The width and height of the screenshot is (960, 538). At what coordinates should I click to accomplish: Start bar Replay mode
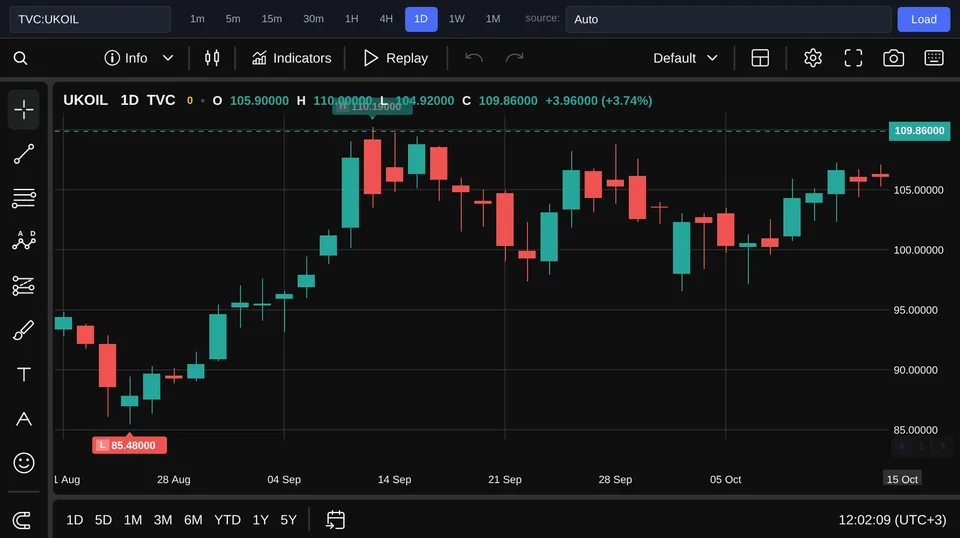pyautogui.click(x=396, y=58)
